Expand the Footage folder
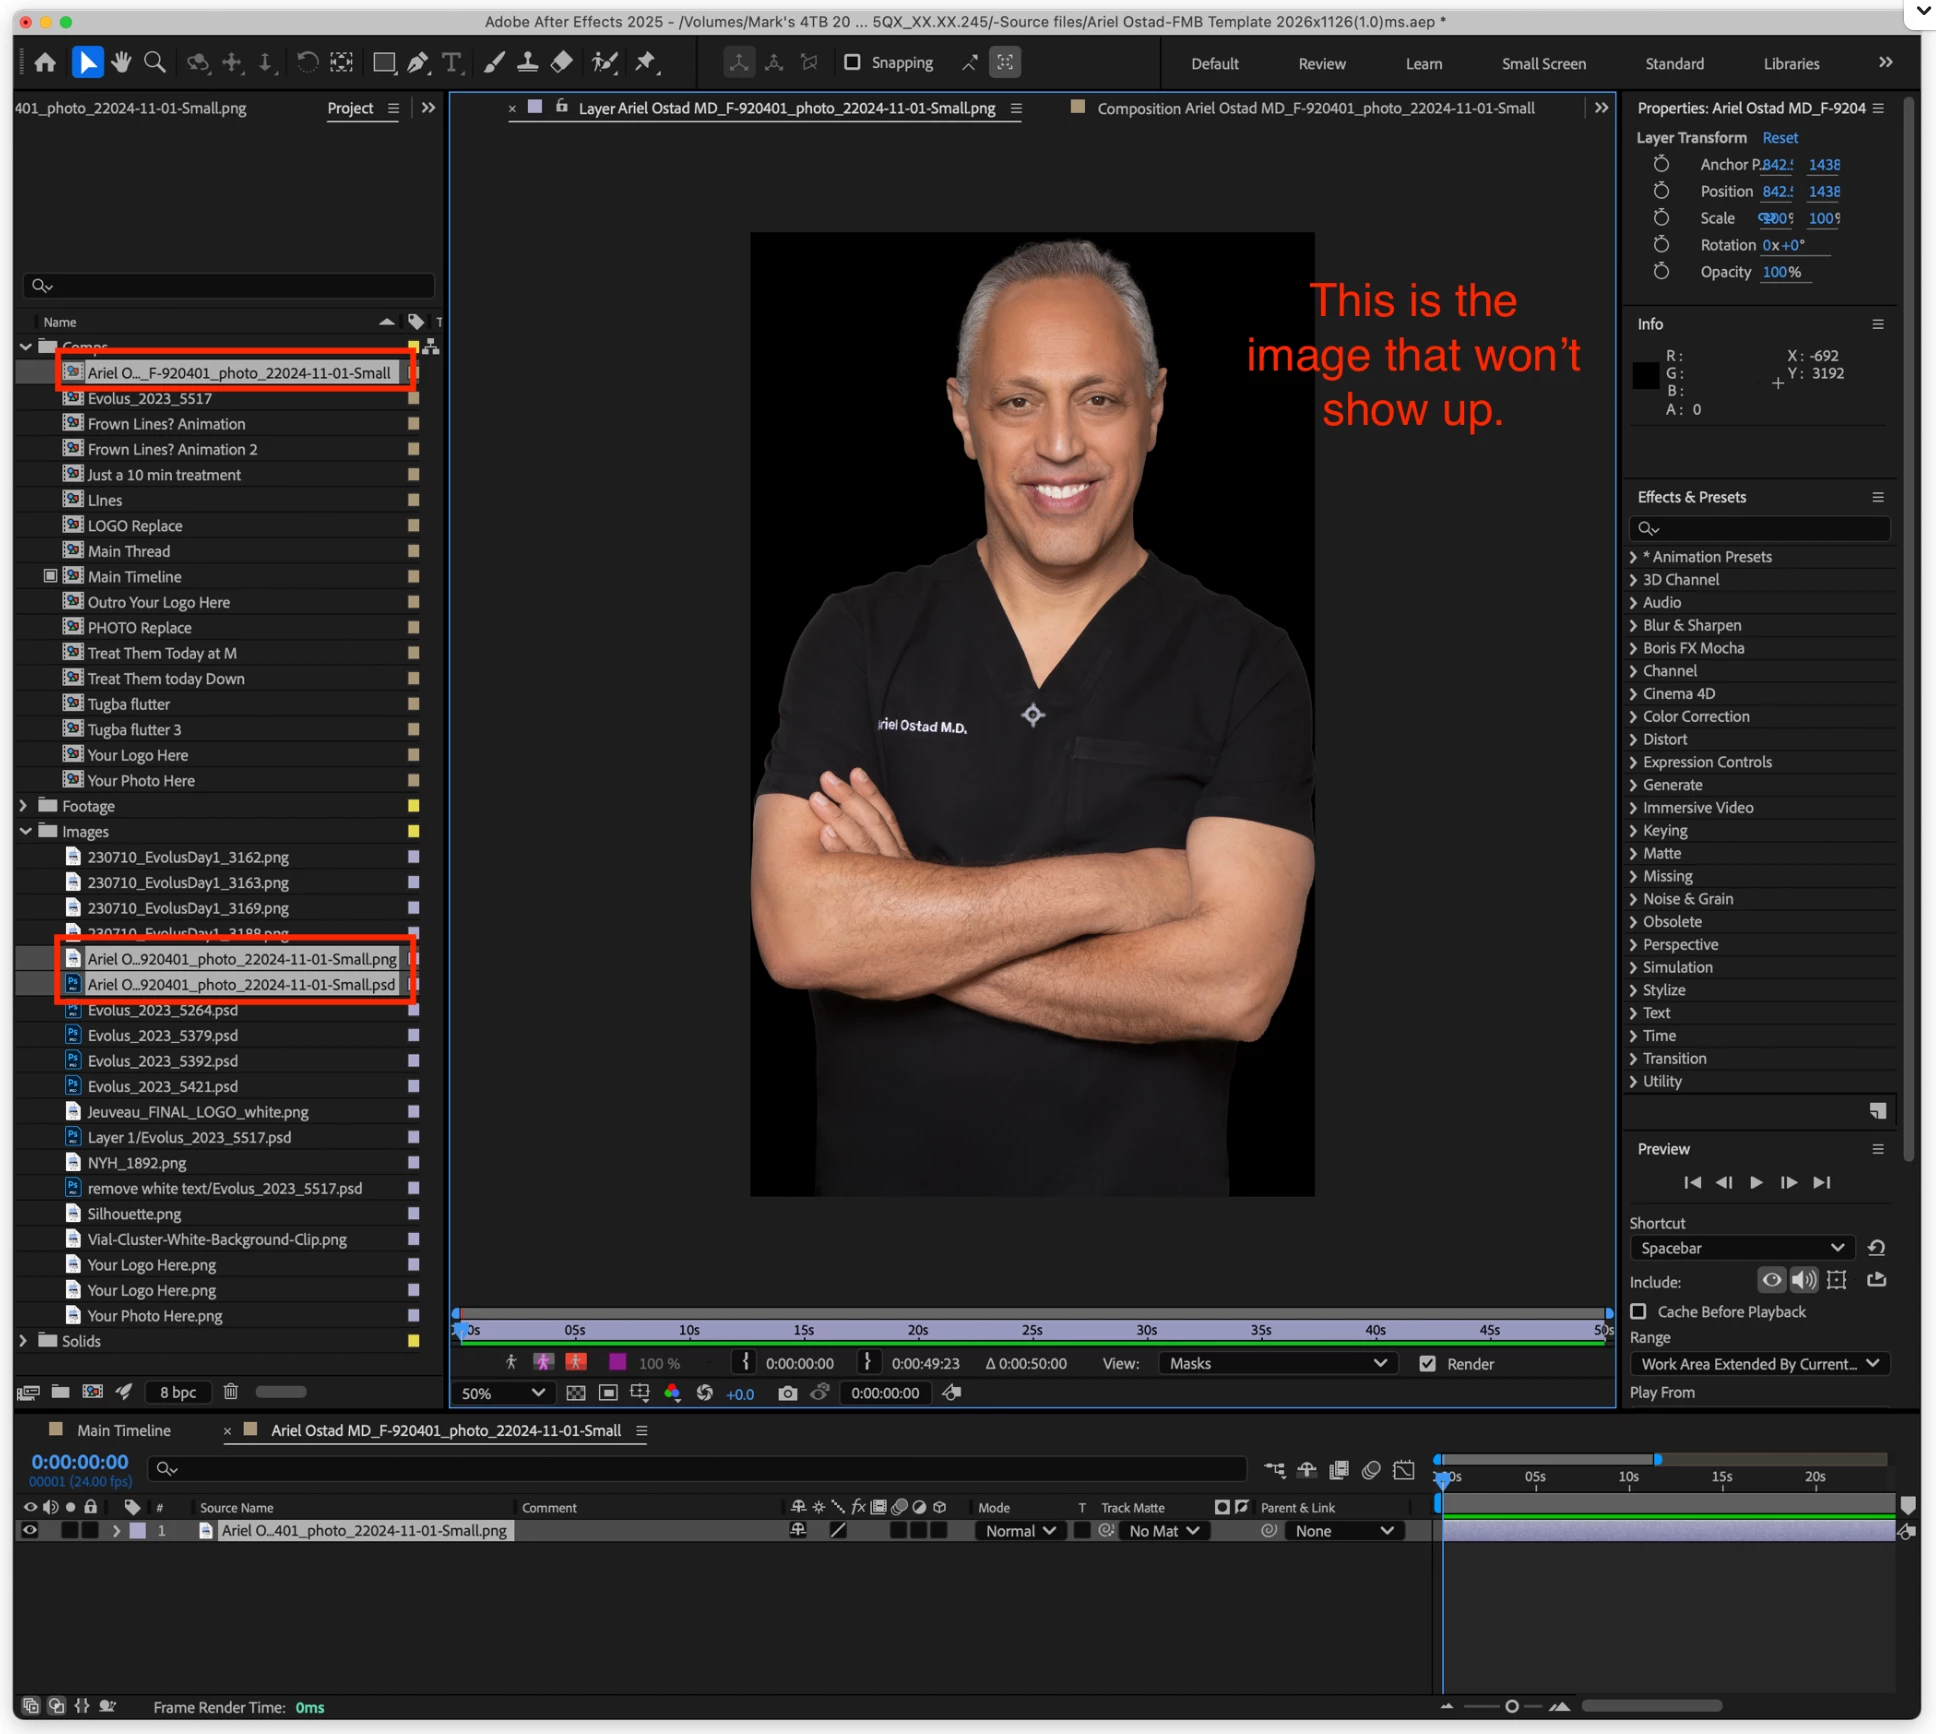The image size is (1936, 1734). (x=24, y=806)
